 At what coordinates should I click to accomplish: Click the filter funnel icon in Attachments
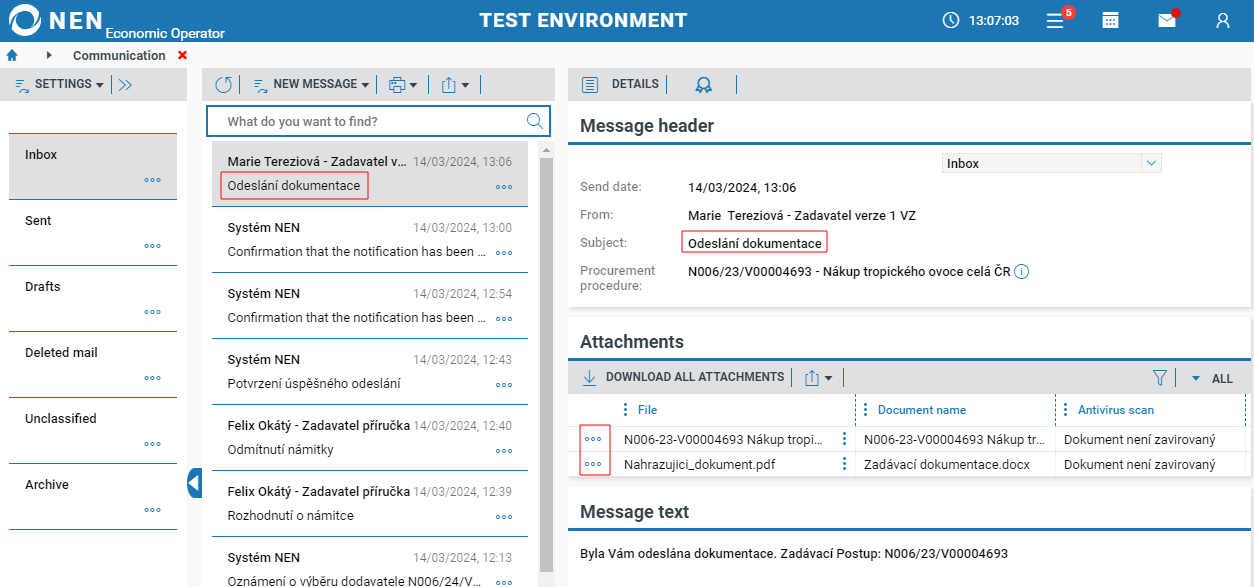pos(1160,378)
